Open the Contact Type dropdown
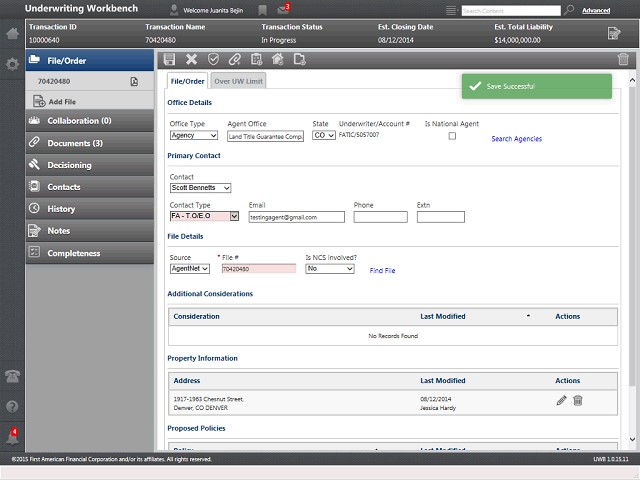Viewport: 640px width, 480px height. click(204, 216)
